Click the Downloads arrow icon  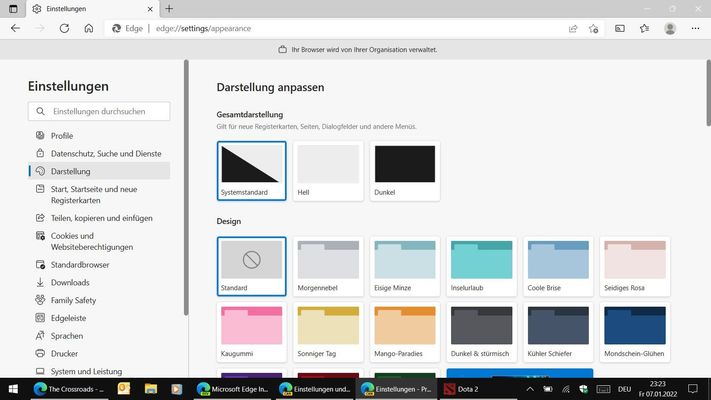pyautogui.click(x=40, y=282)
